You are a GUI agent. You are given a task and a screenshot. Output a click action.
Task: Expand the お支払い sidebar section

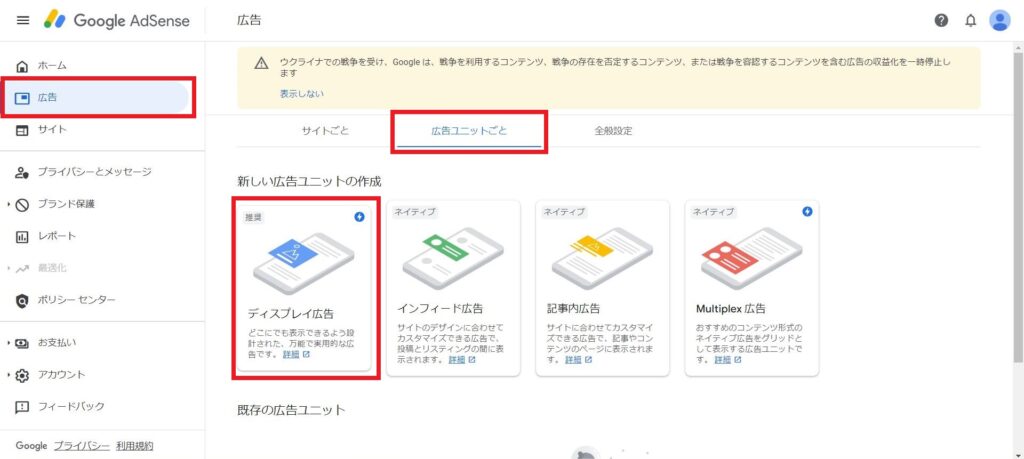click(9, 343)
